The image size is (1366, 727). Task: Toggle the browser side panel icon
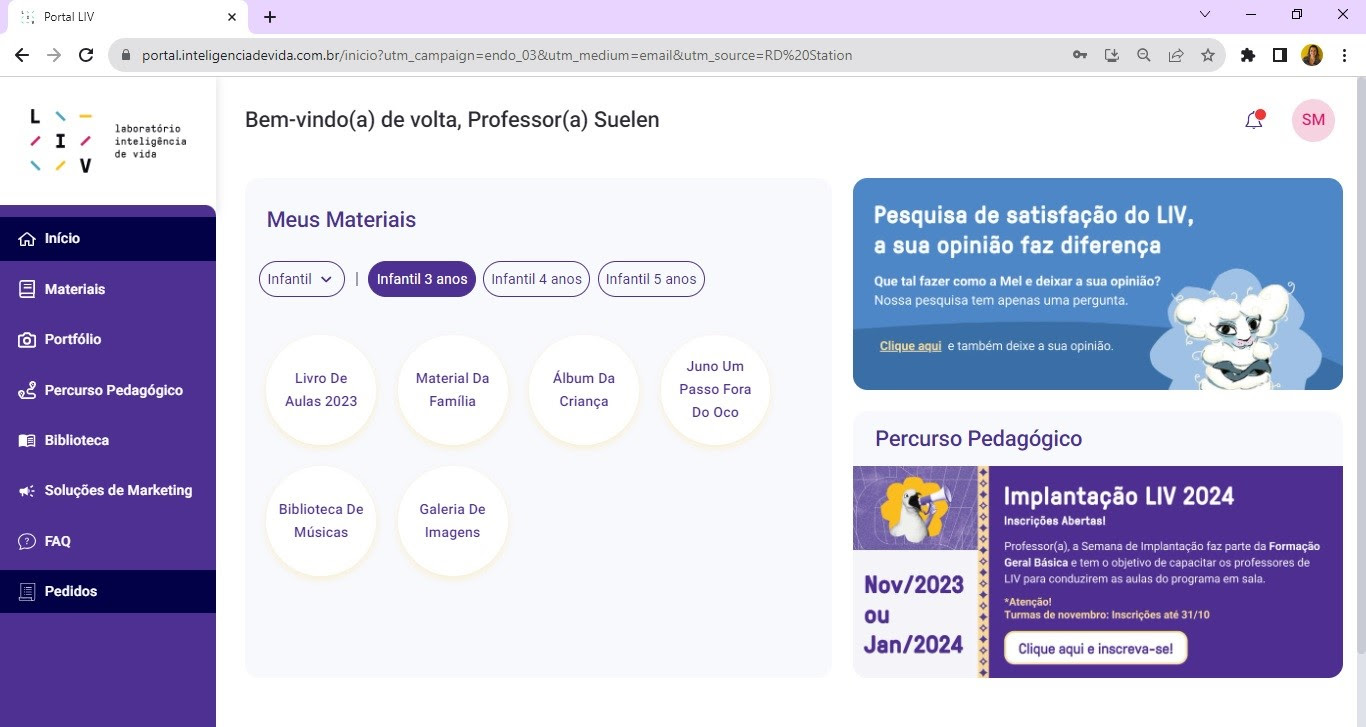(x=1279, y=55)
